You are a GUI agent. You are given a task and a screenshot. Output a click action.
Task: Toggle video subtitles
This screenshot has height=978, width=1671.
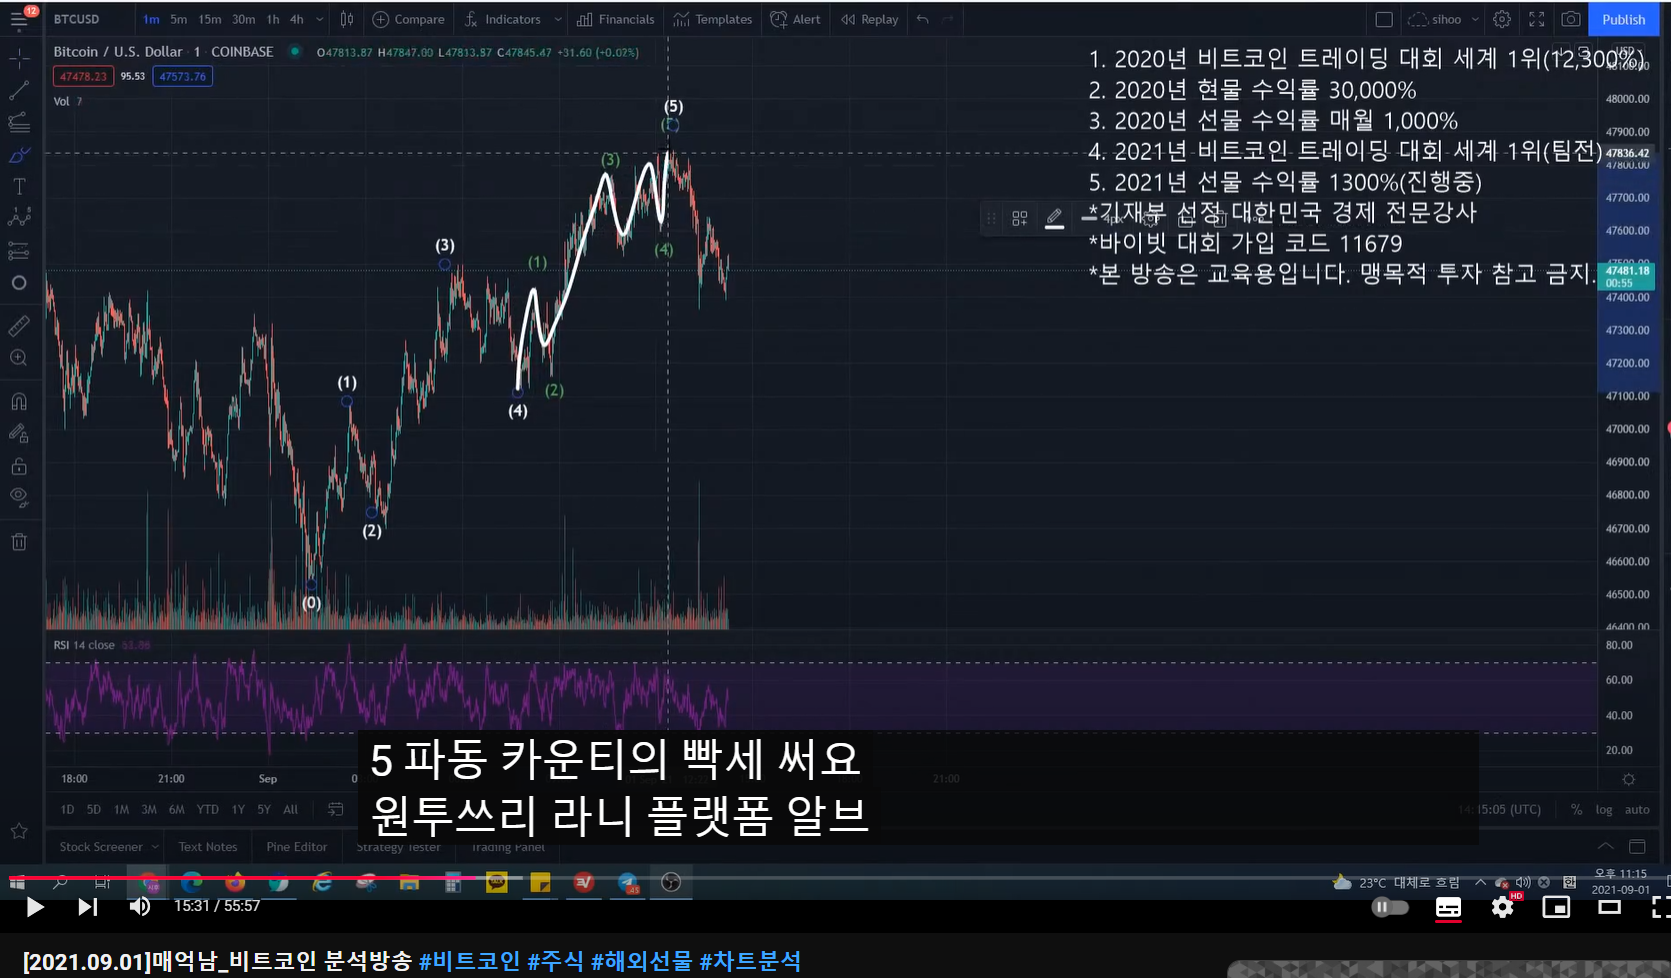point(1448,907)
